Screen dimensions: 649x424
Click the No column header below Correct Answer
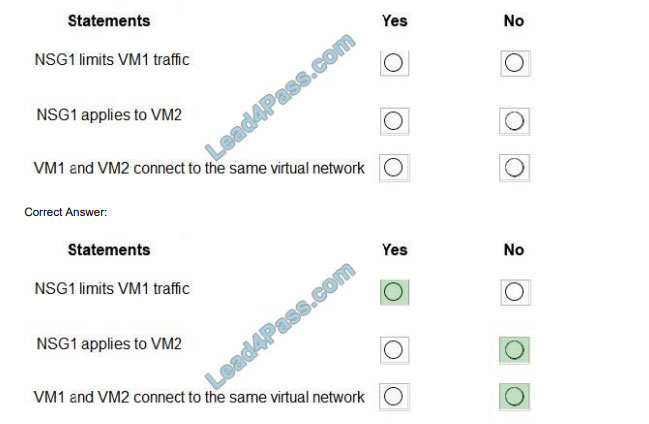click(x=514, y=250)
